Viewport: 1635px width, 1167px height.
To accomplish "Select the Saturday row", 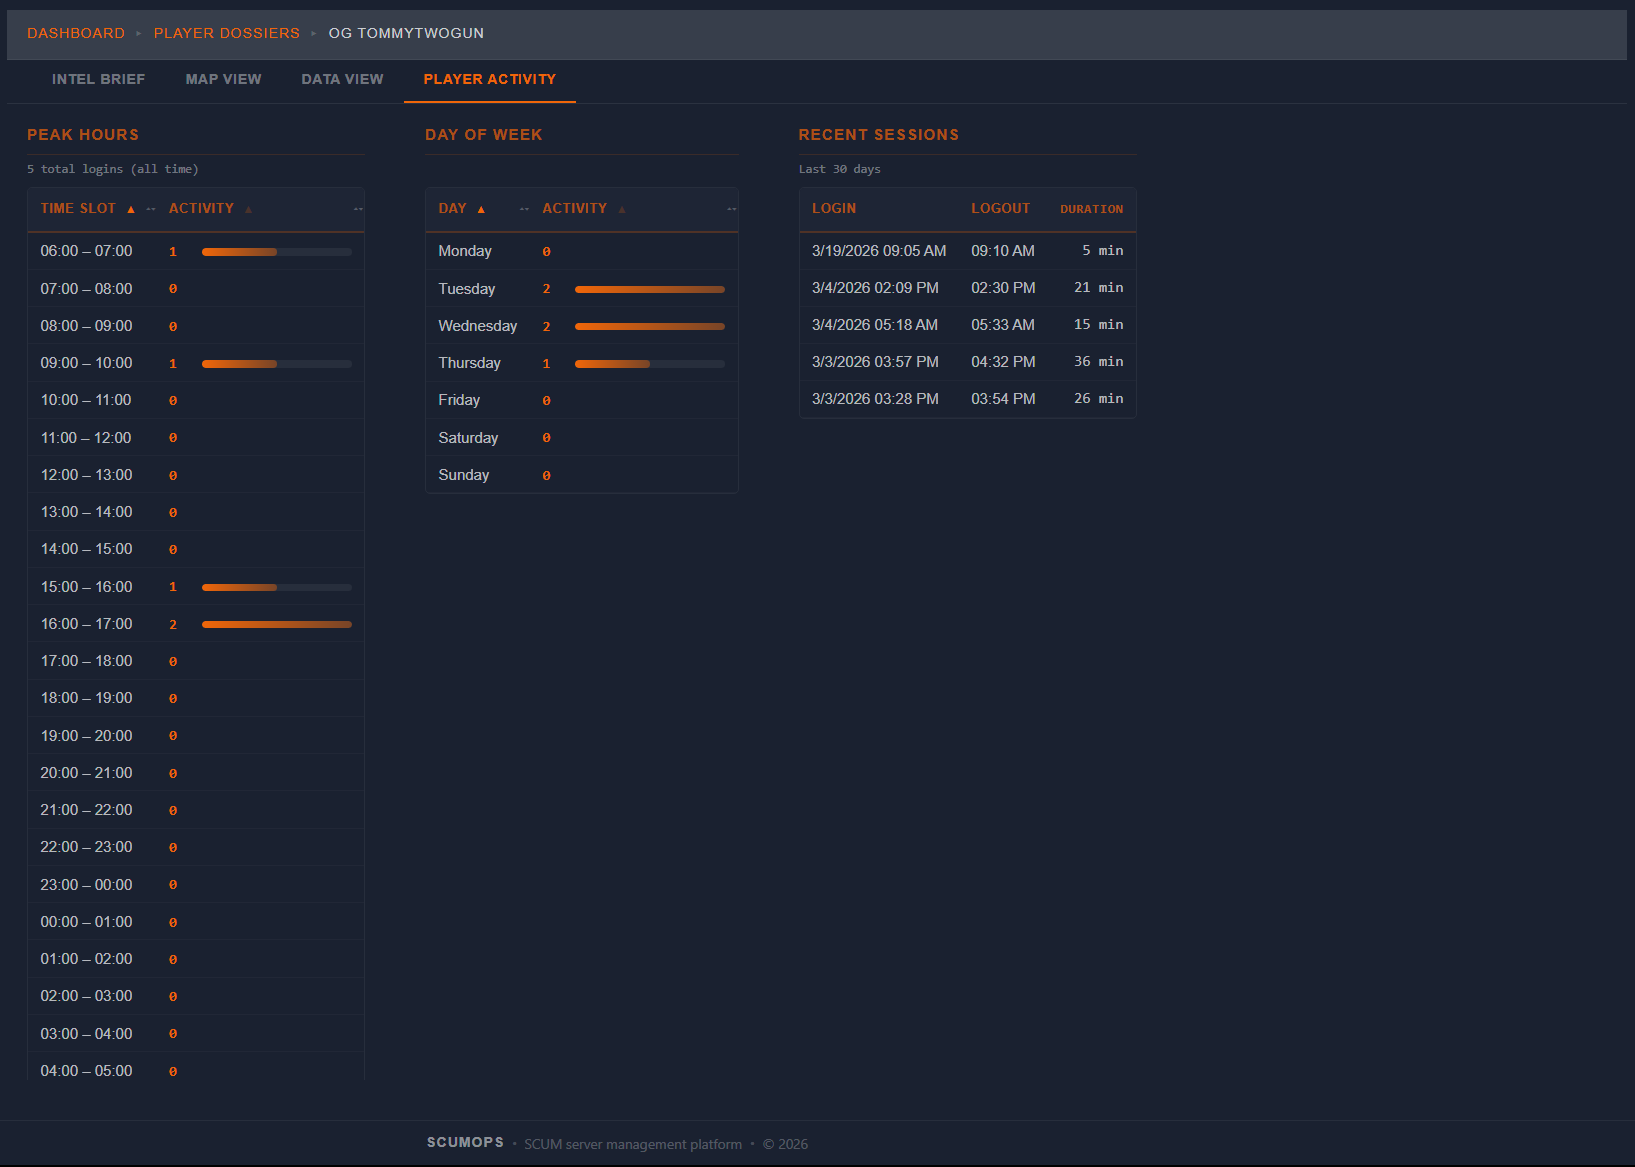I will tap(582, 438).
